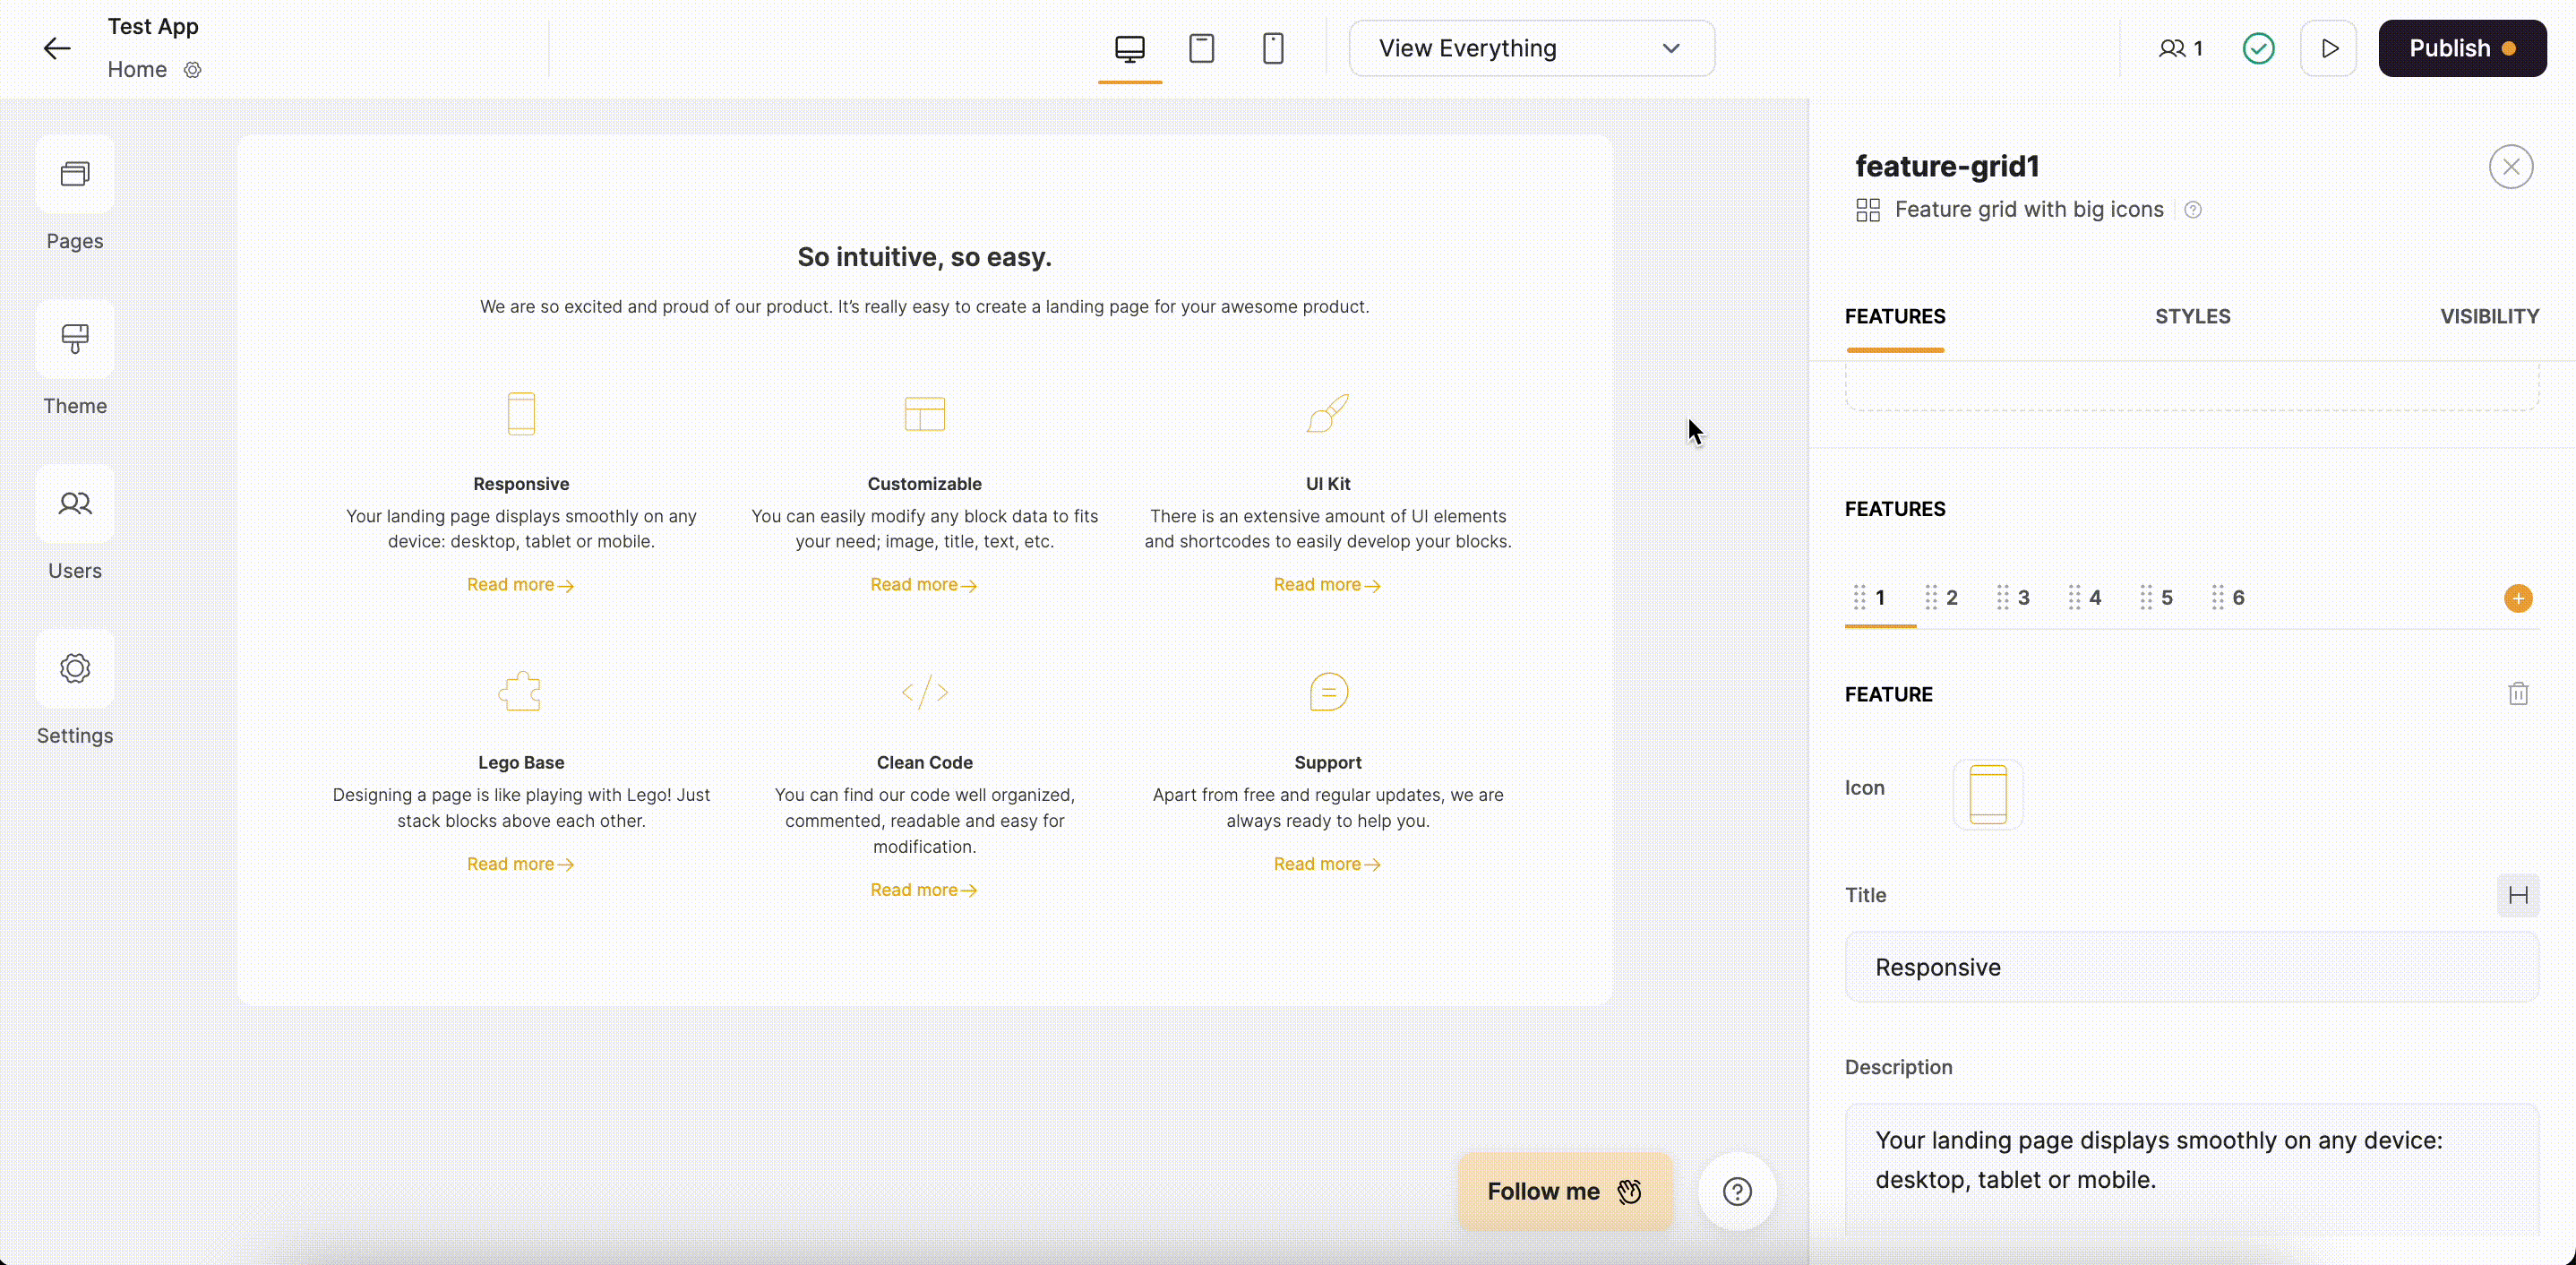
Task: Edit the Description text field
Action: click(x=2190, y=1160)
